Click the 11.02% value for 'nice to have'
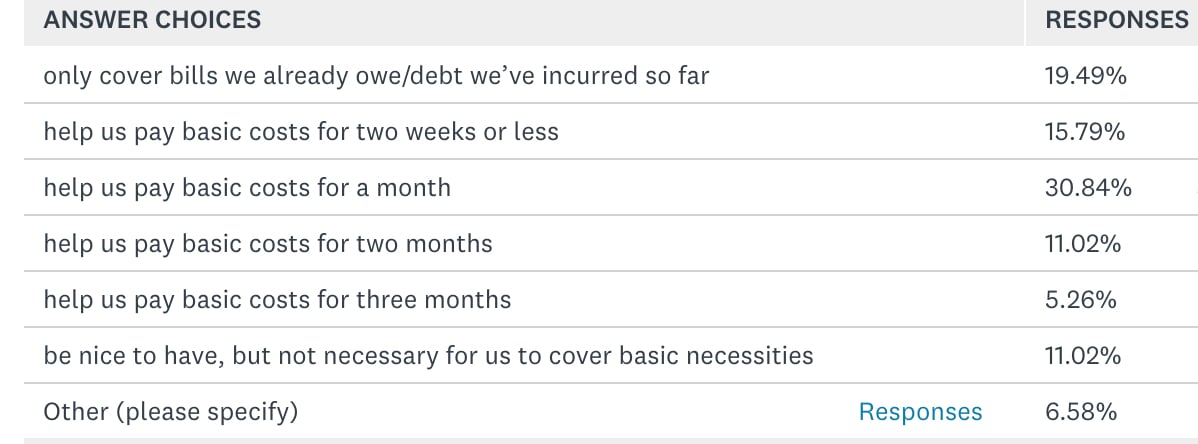The height and width of the screenshot is (444, 1198). tap(1083, 355)
